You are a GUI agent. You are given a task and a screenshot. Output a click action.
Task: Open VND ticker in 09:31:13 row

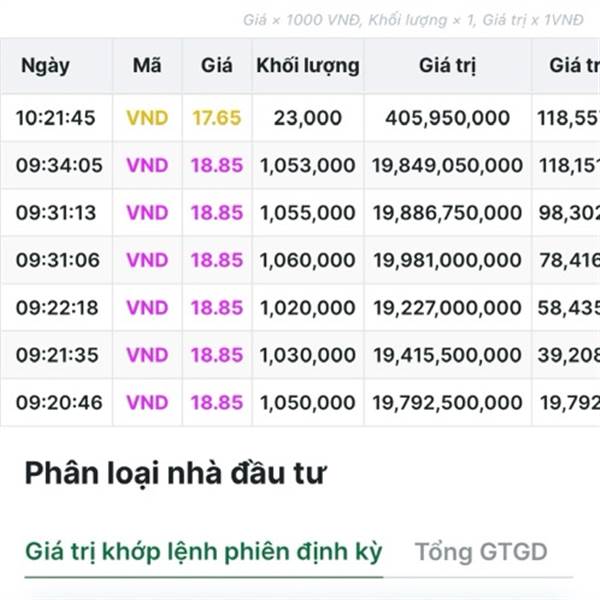147,213
